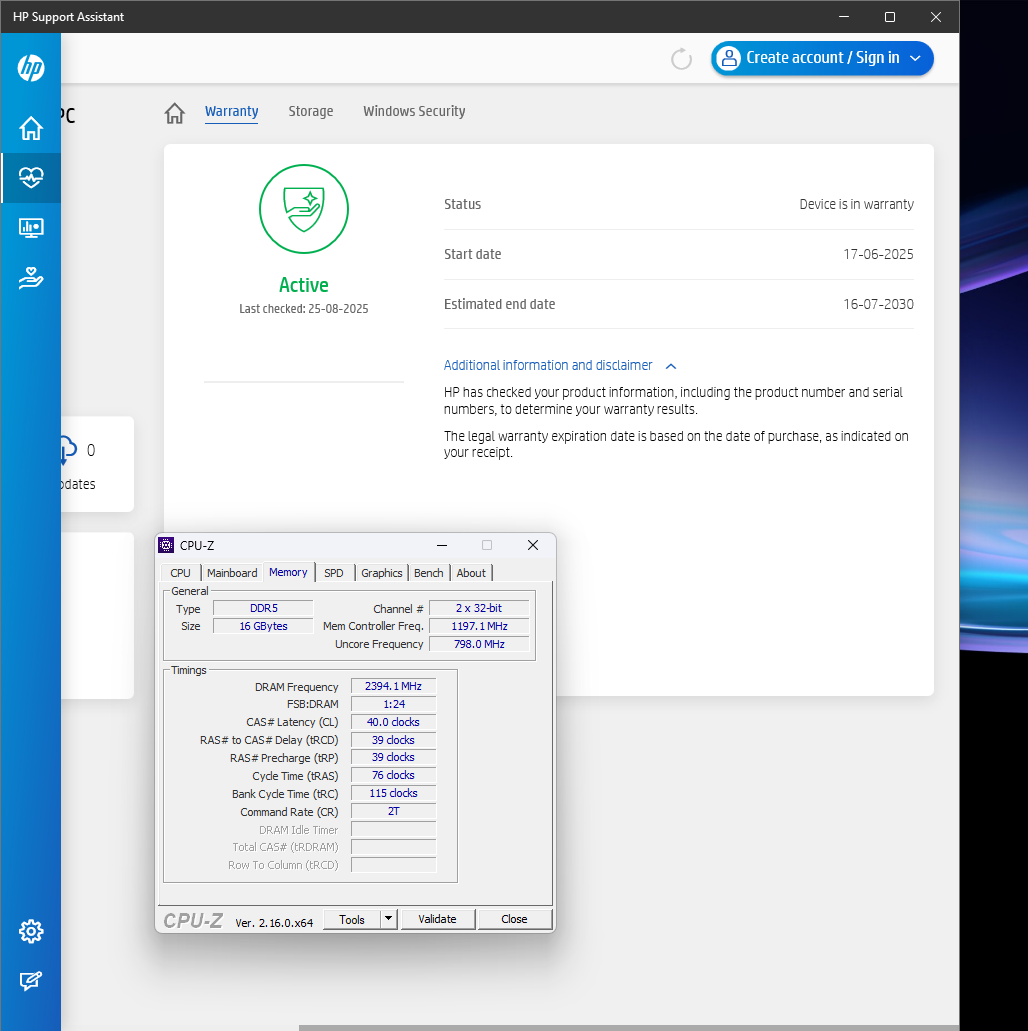Close CPU-Z with the title bar X

[x=533, y=545]
